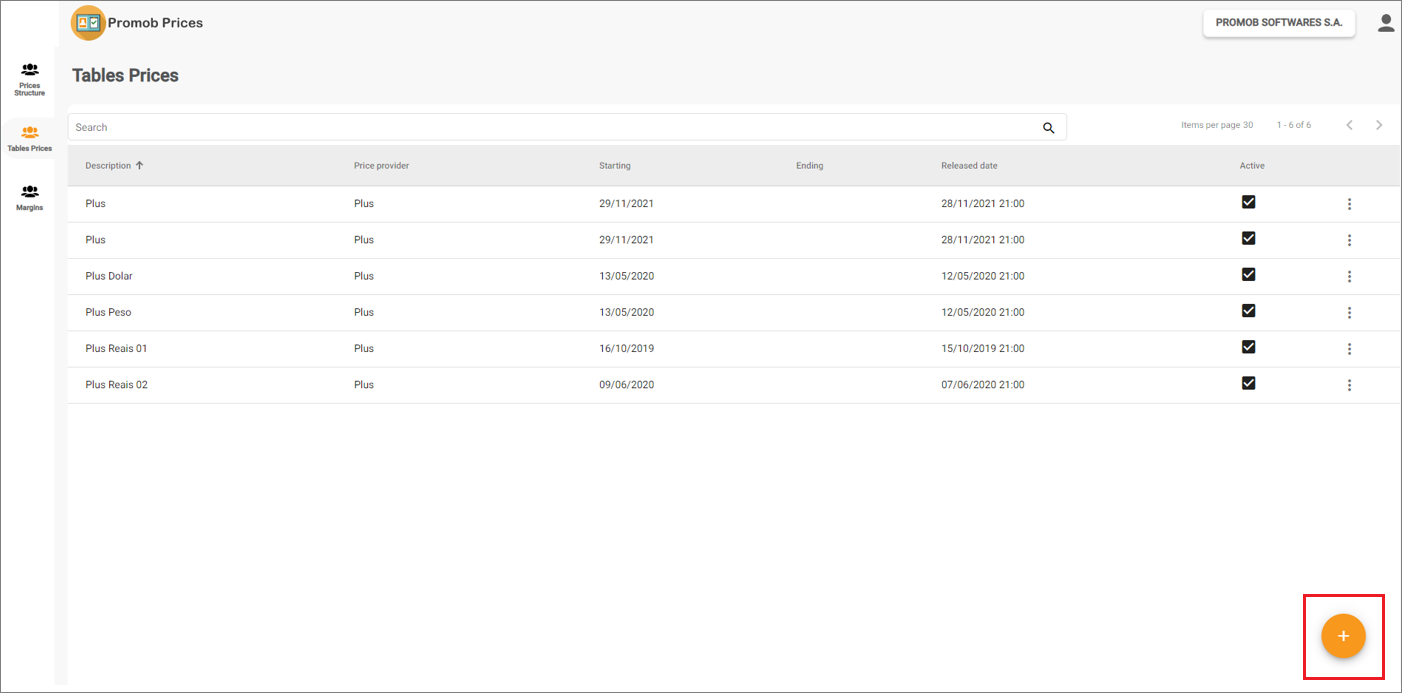The image size is (1402, 693).
Task: Click the Promob Prices title text
Action: coord(155,23)
